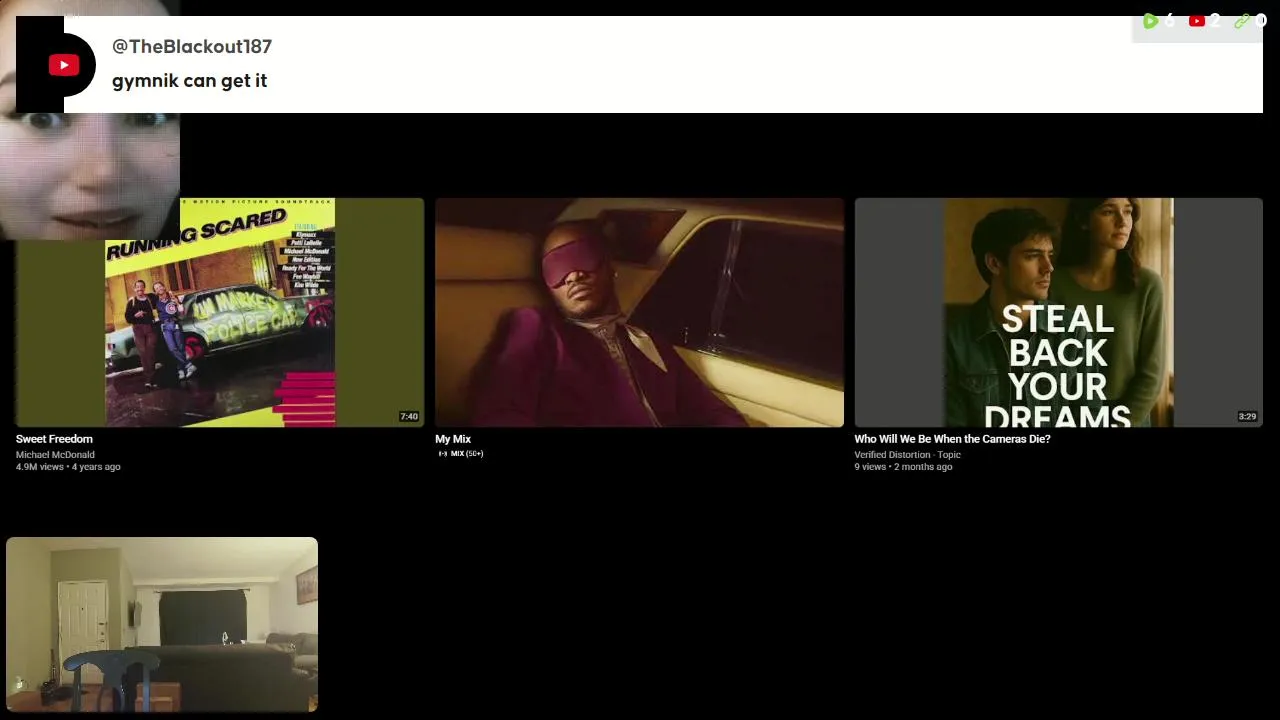Open the Verified Distortion - Topic channel link
Image resolution: width=1280 pixels, height=720 pixels.
[907, 455]
